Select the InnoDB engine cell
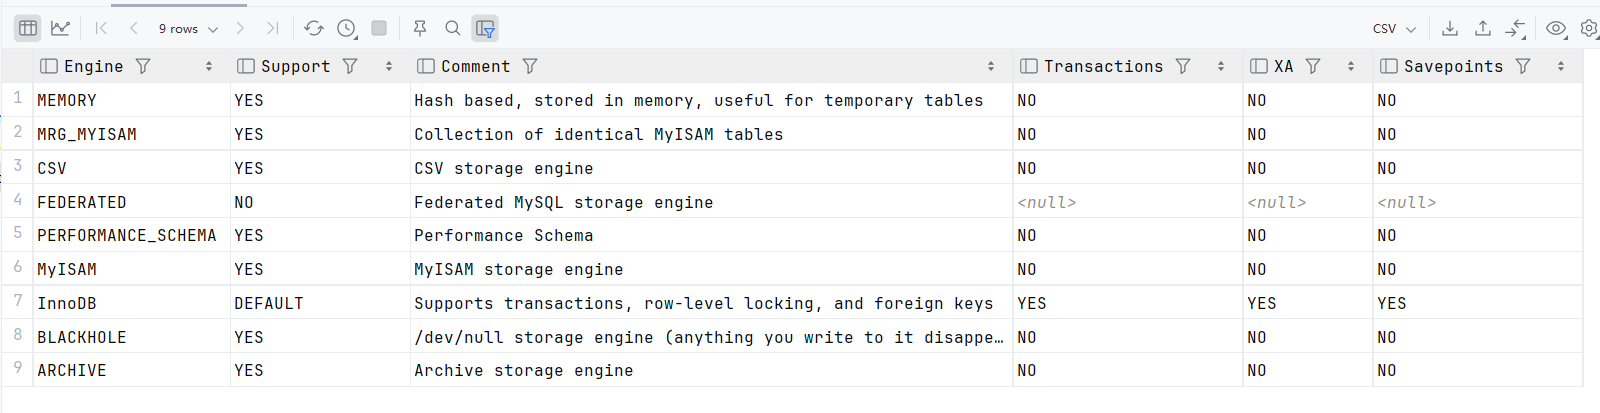 (67, 303)
